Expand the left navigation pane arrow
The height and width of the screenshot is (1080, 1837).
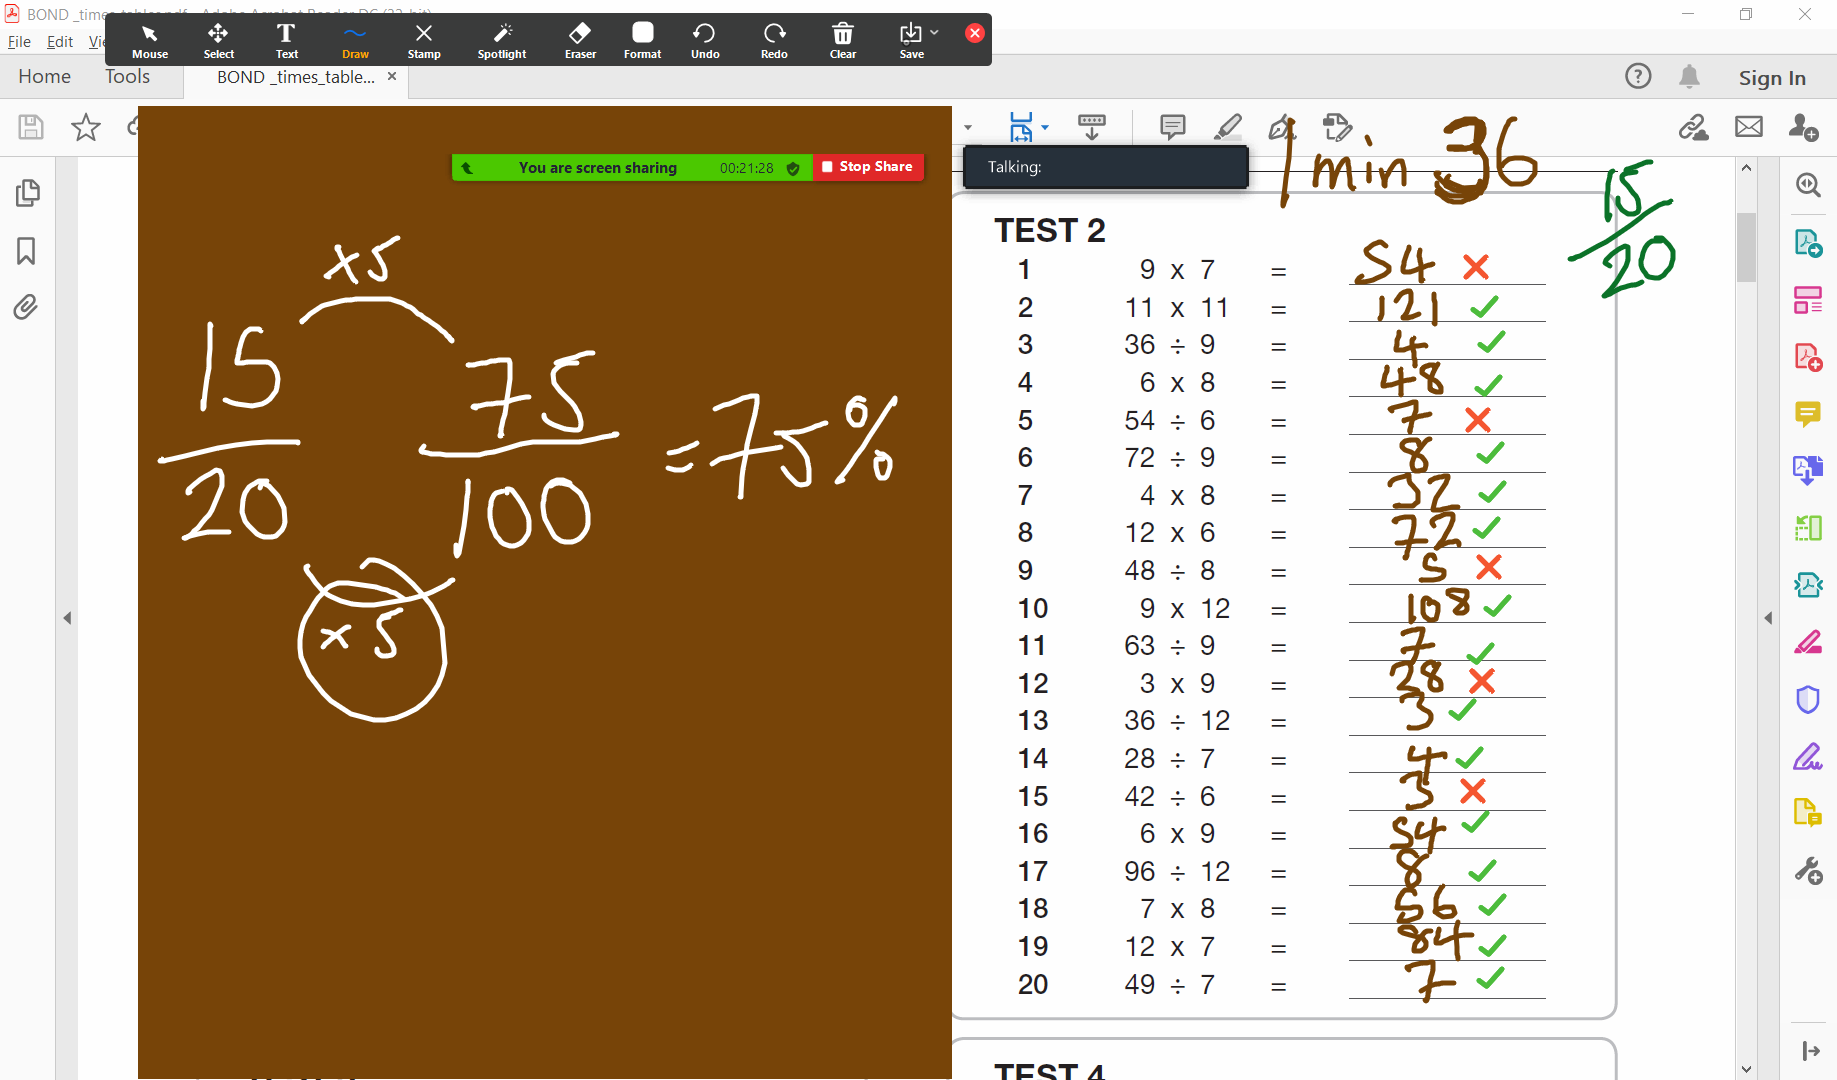coord(67,618)
